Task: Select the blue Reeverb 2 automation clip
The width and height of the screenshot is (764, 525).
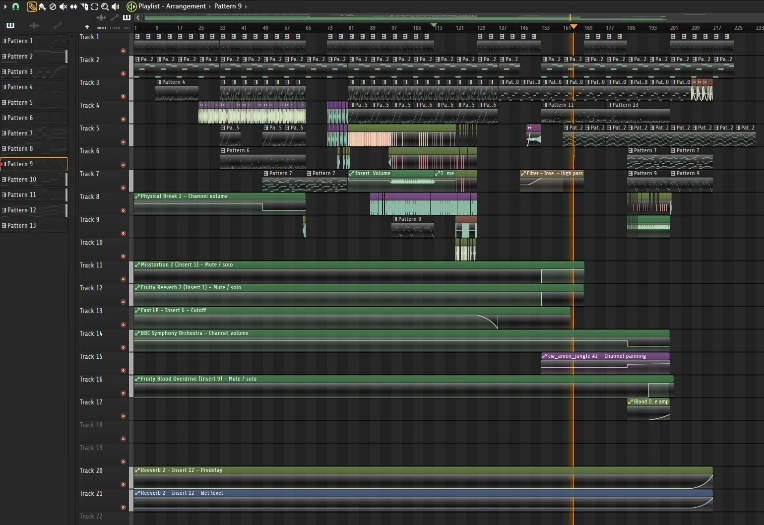Action: coord(423,500)
